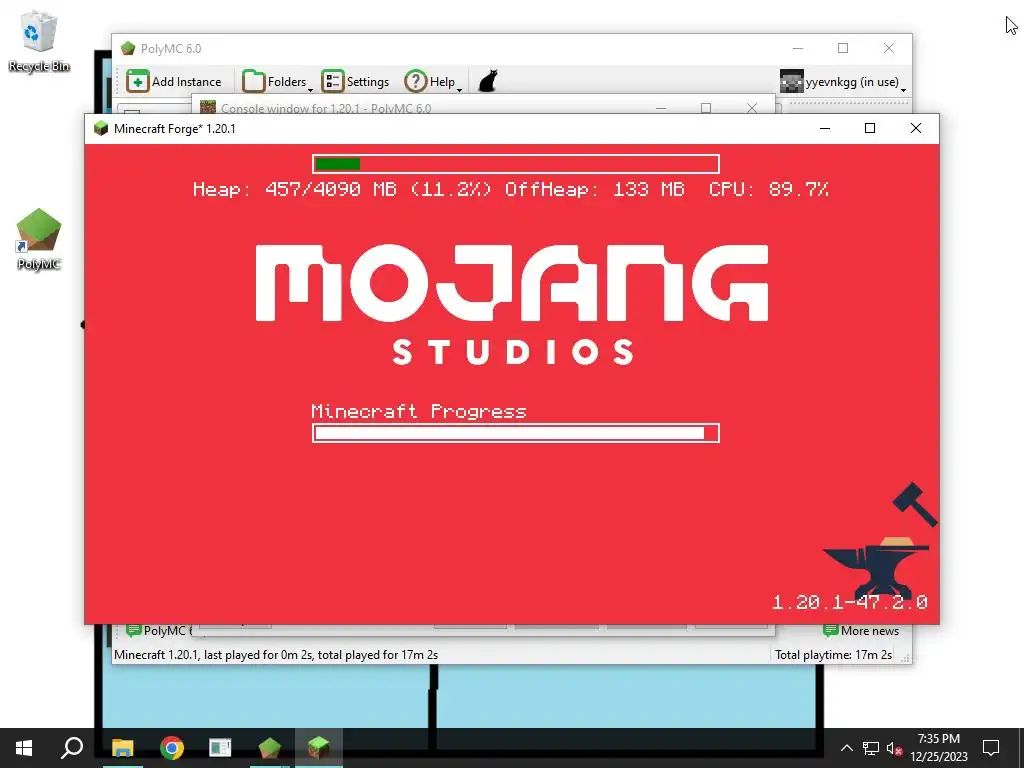Click 'Total playtime: 17m 2s' in status bar
Image resolution: width=1024 pixels, height=768 pixels.
tap(833, 654)
